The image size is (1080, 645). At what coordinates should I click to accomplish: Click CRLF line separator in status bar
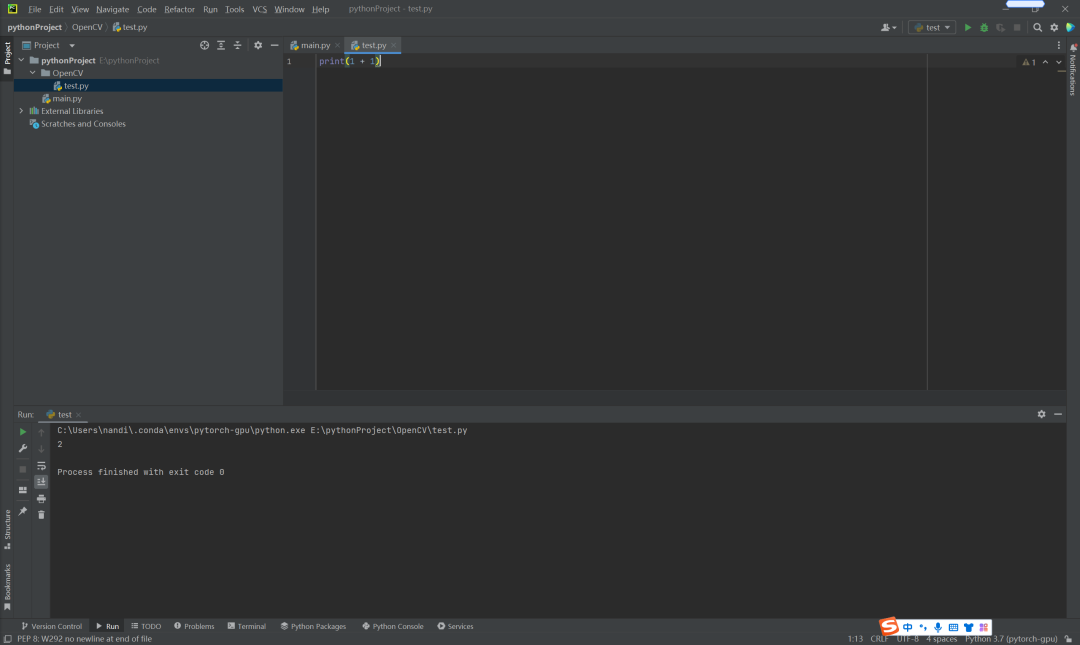(880, 639)
